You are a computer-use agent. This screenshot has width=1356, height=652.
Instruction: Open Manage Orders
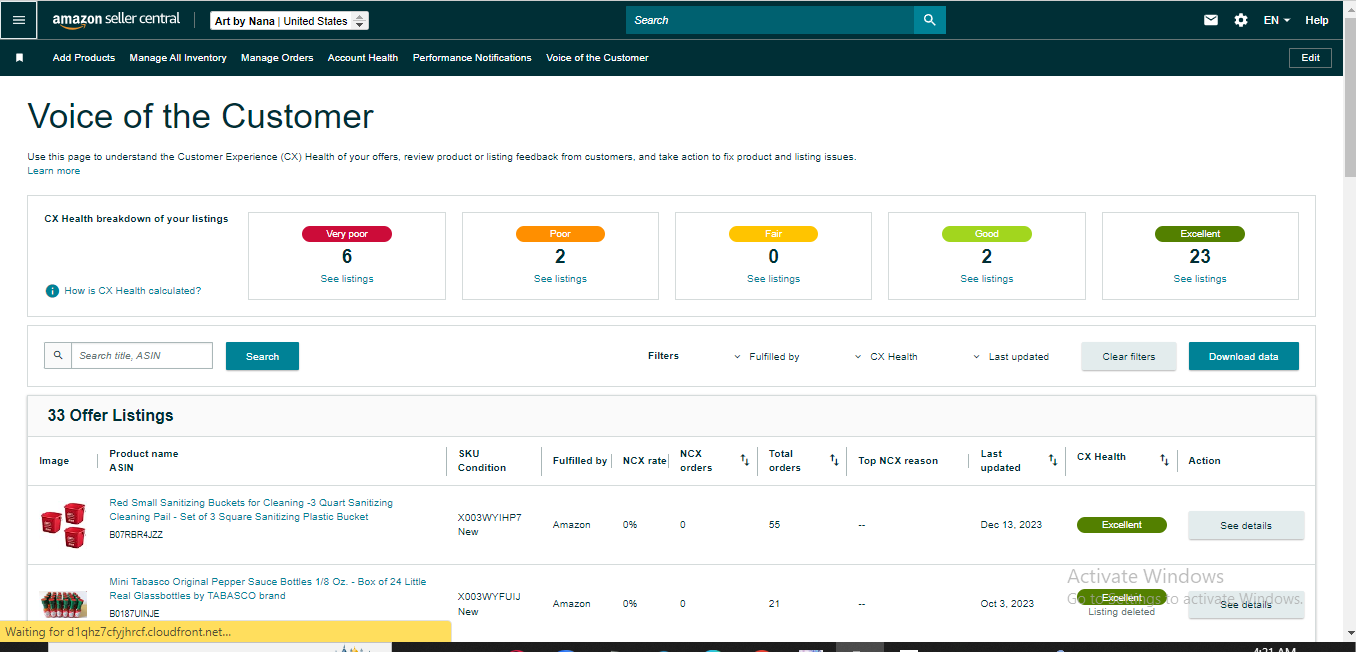(277, 58)
